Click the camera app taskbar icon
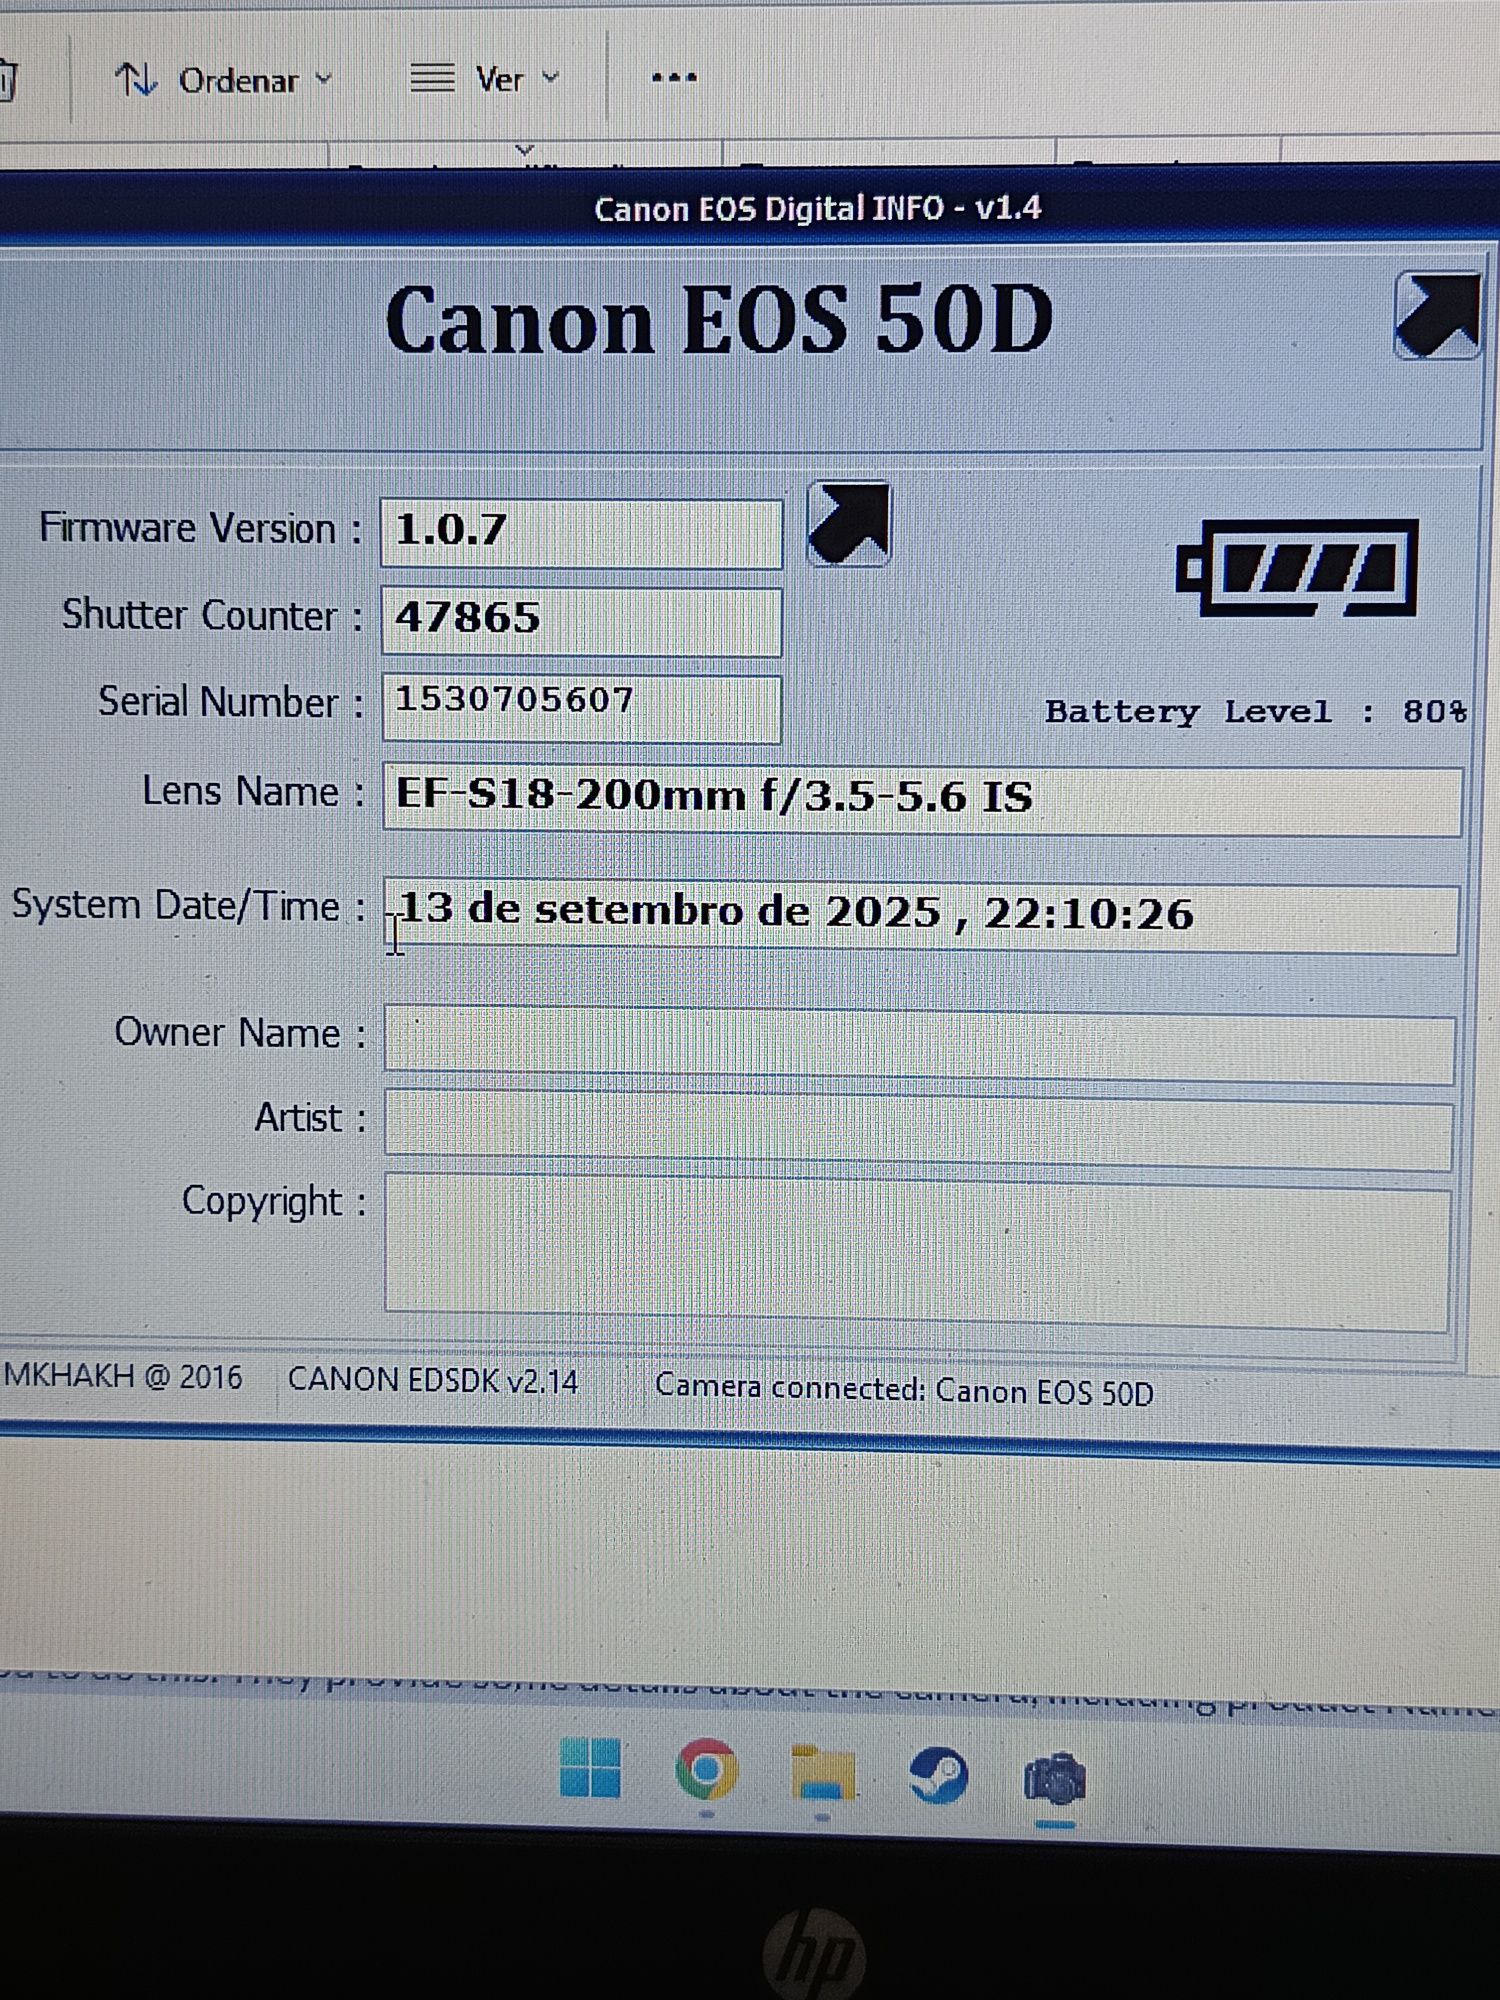Image resolution: width=1500 pixels, height=2000 pixels. pos(1054,1779)
